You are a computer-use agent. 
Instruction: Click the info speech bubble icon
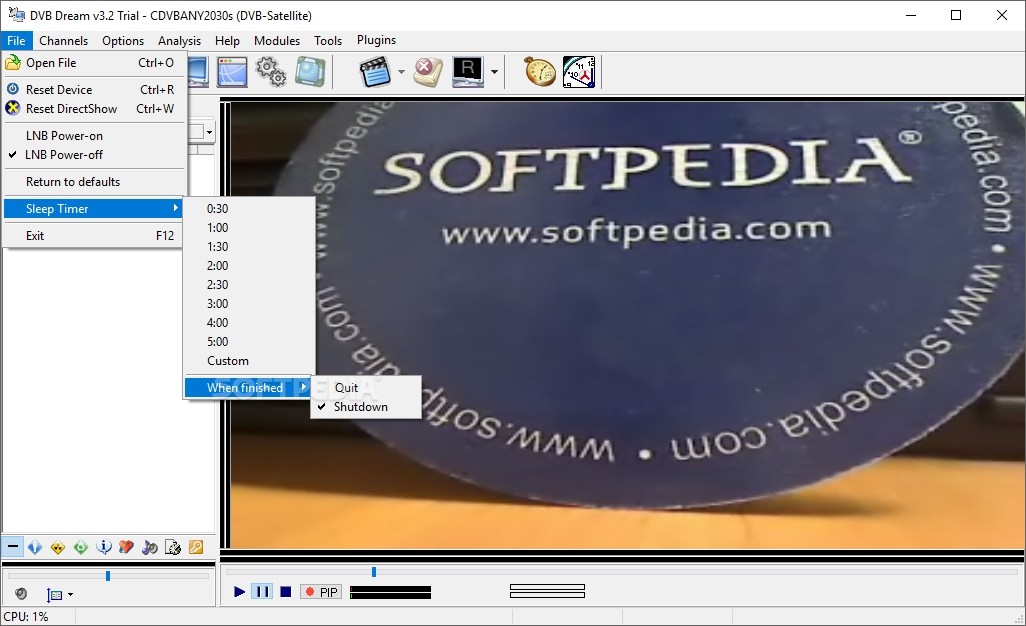click(x=103, y=547)
